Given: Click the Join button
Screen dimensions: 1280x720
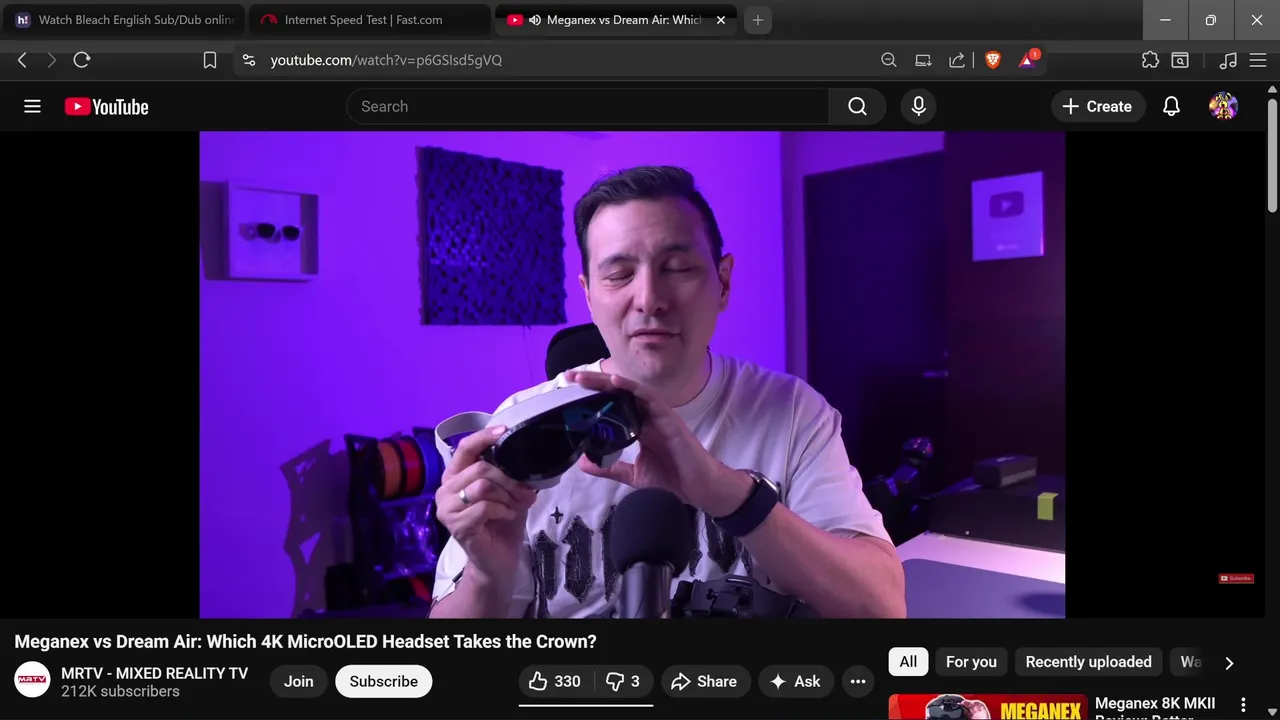Looking at the screenshot, I should 298,681.
